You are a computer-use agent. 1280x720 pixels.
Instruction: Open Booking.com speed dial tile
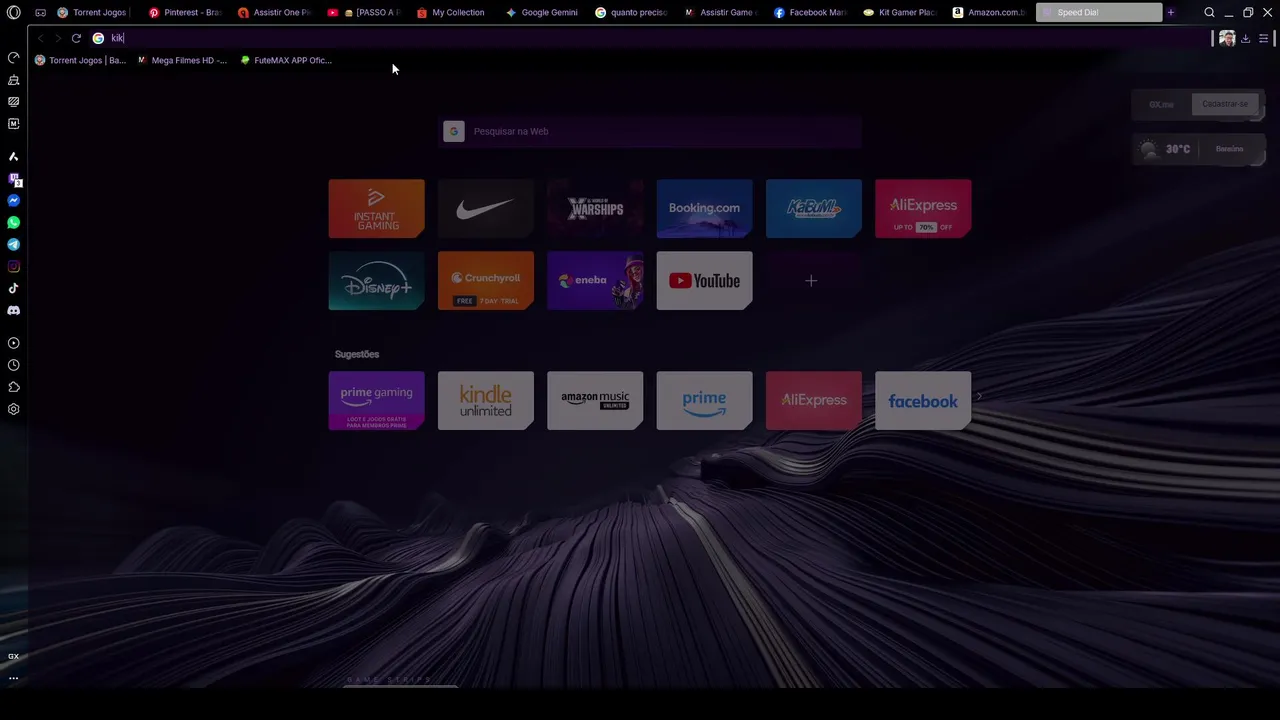click(x=704, y=209)
